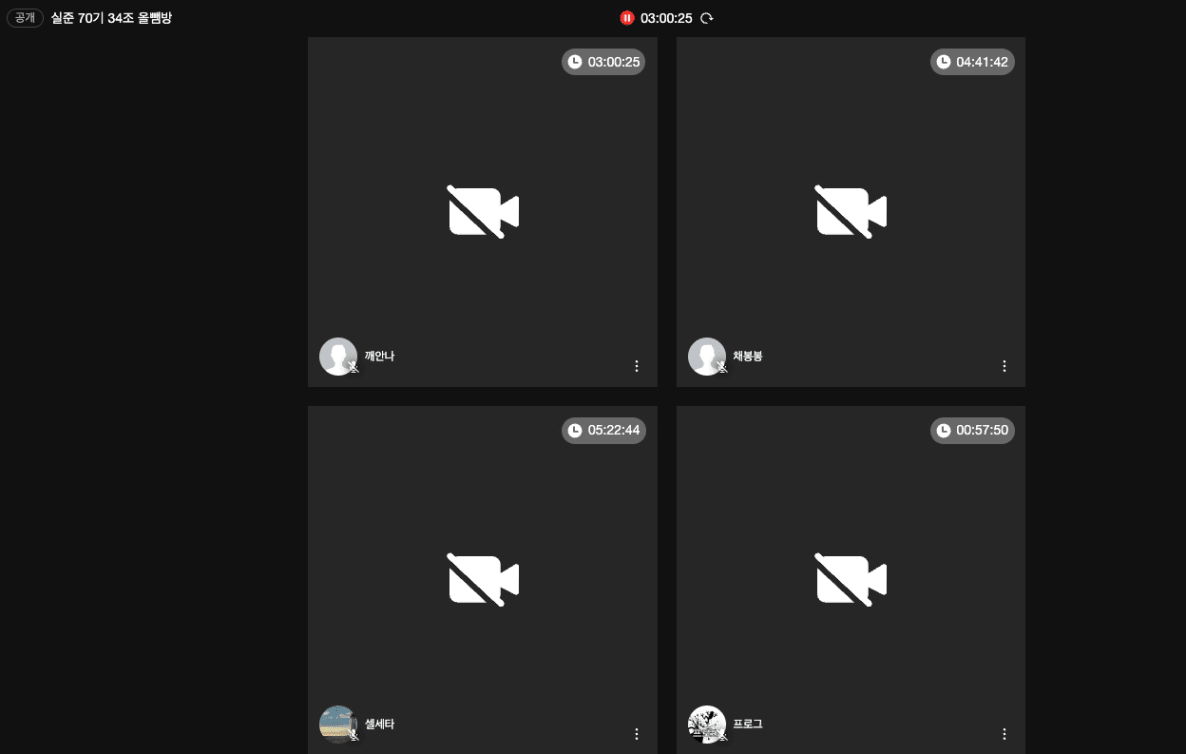Click camera-off icon in 깨안나 tile
The height and width of the screenshot is (754, 1186).
(x=483, y=212)
